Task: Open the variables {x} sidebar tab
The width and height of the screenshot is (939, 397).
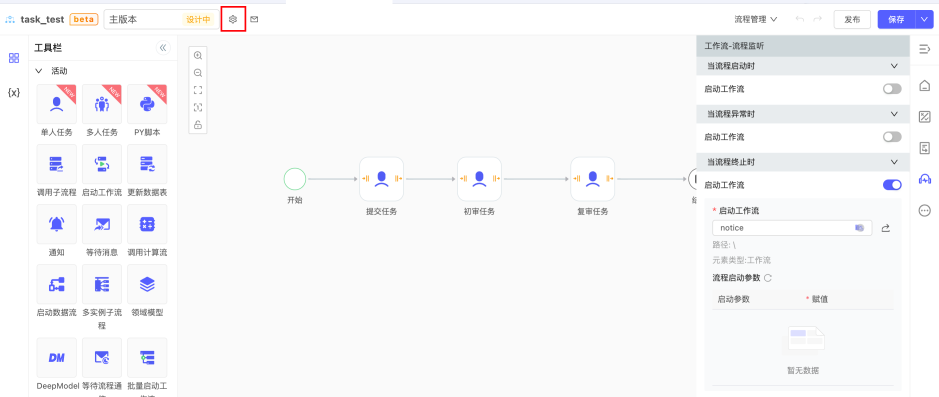Action: tap(14, 92)
